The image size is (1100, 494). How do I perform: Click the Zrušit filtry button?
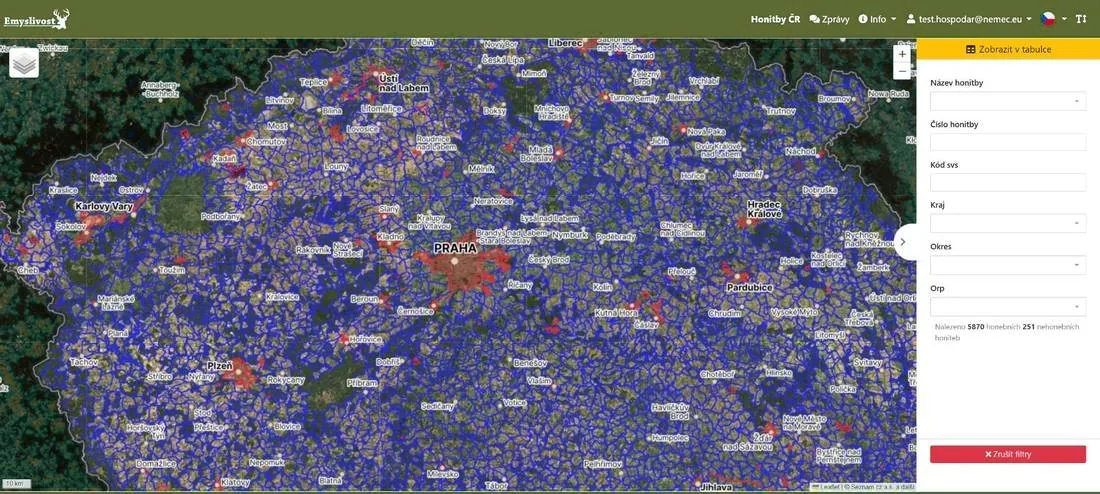tap(1007, 454)
